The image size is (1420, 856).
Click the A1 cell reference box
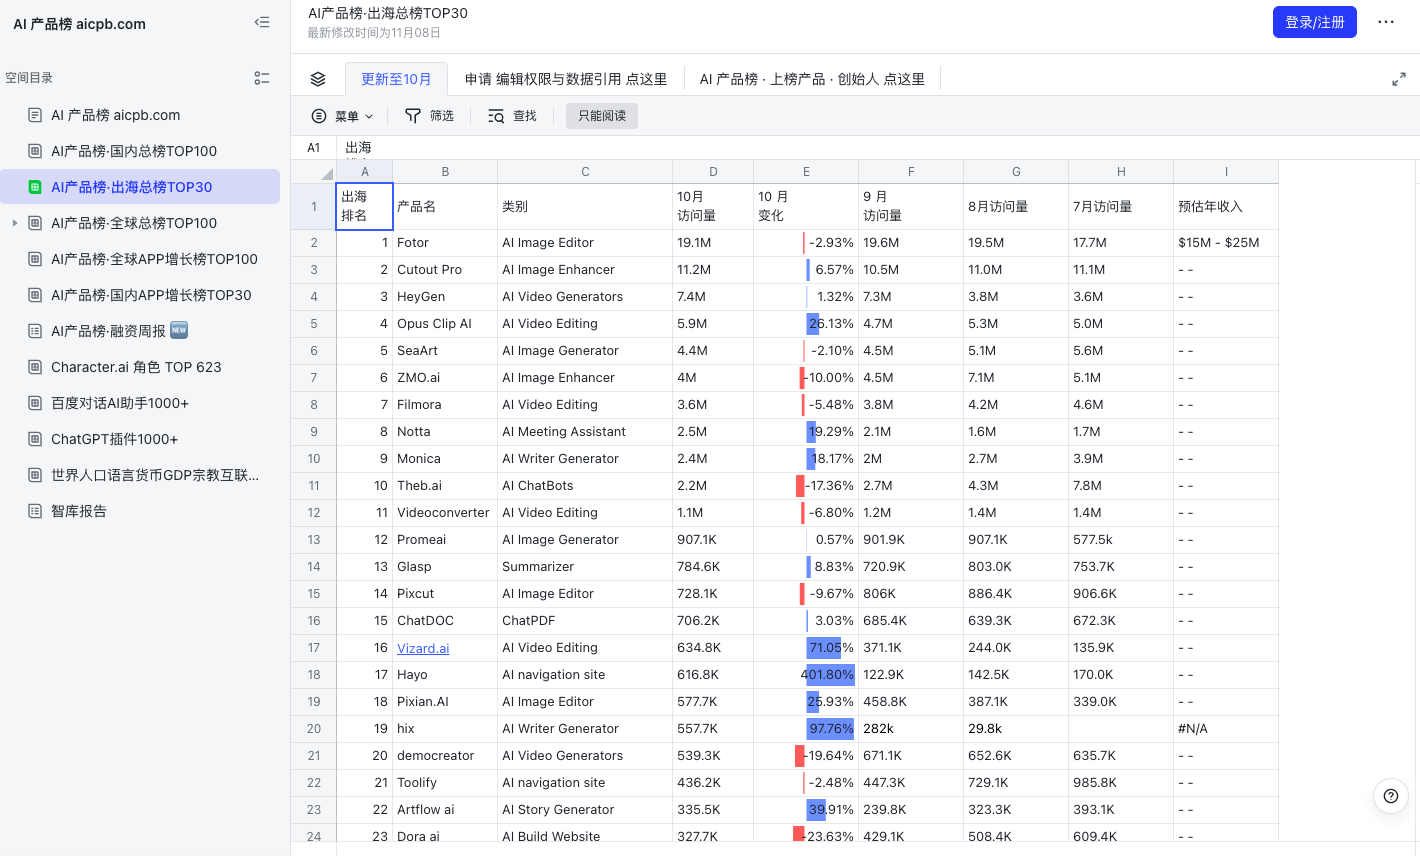[x=314, y=147]
